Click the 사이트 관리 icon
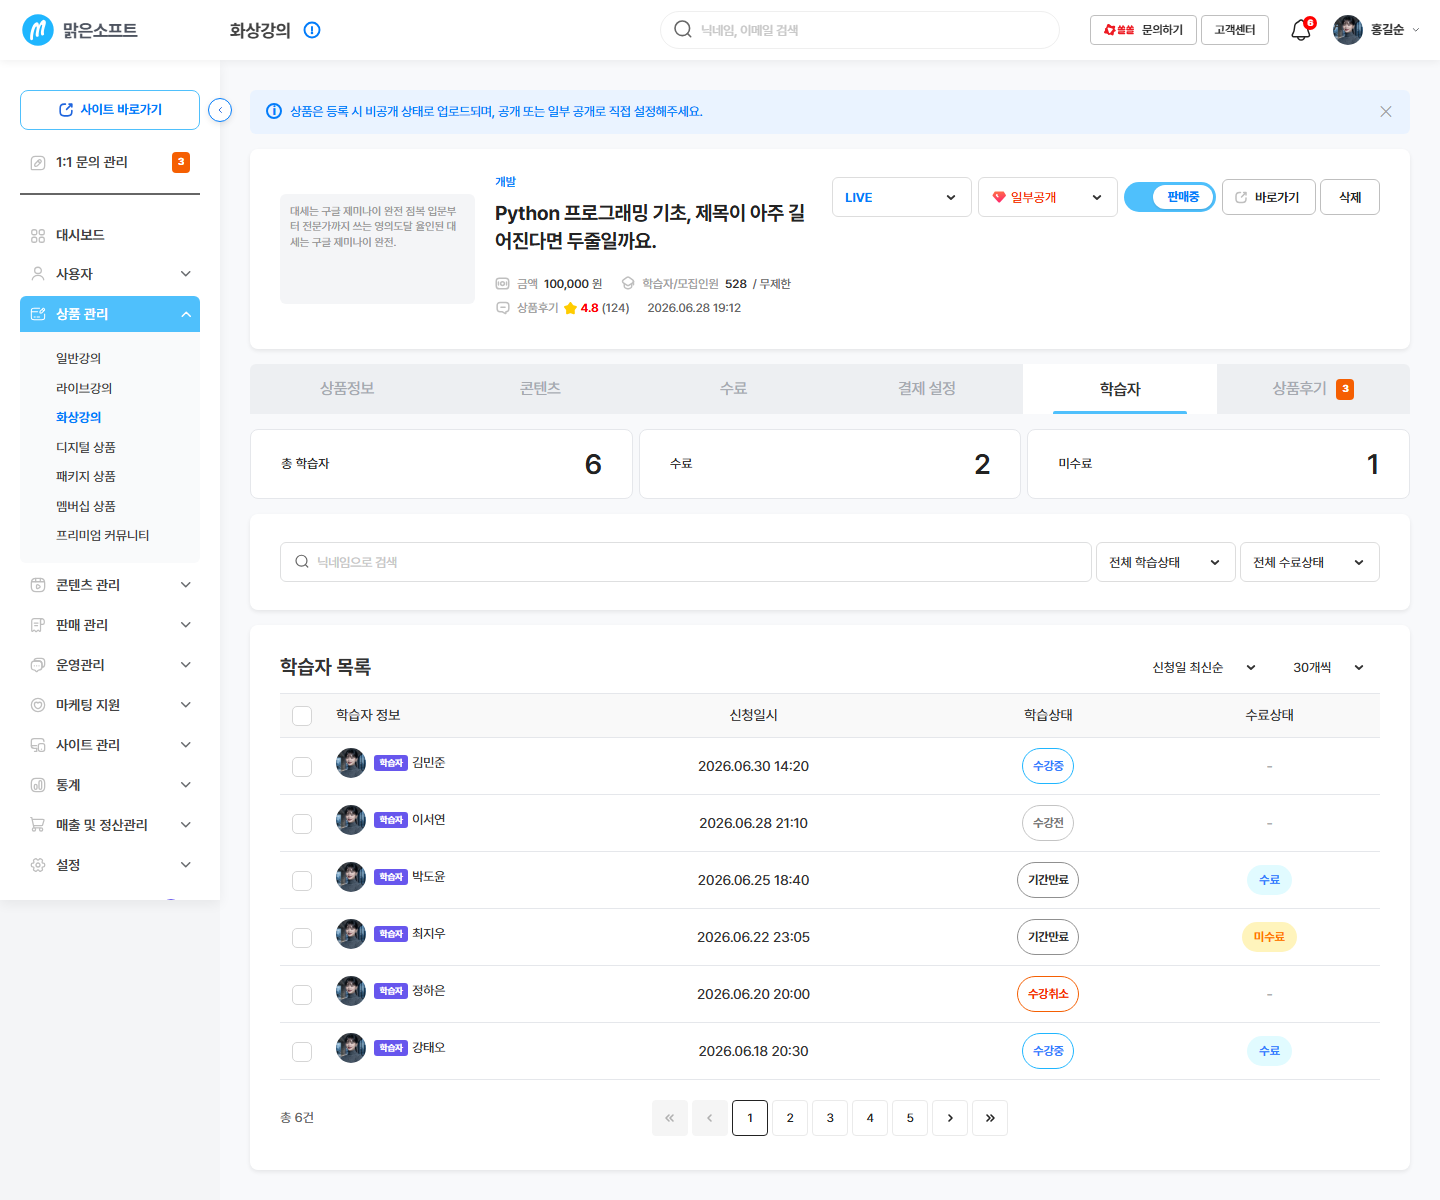 point(38,745)
